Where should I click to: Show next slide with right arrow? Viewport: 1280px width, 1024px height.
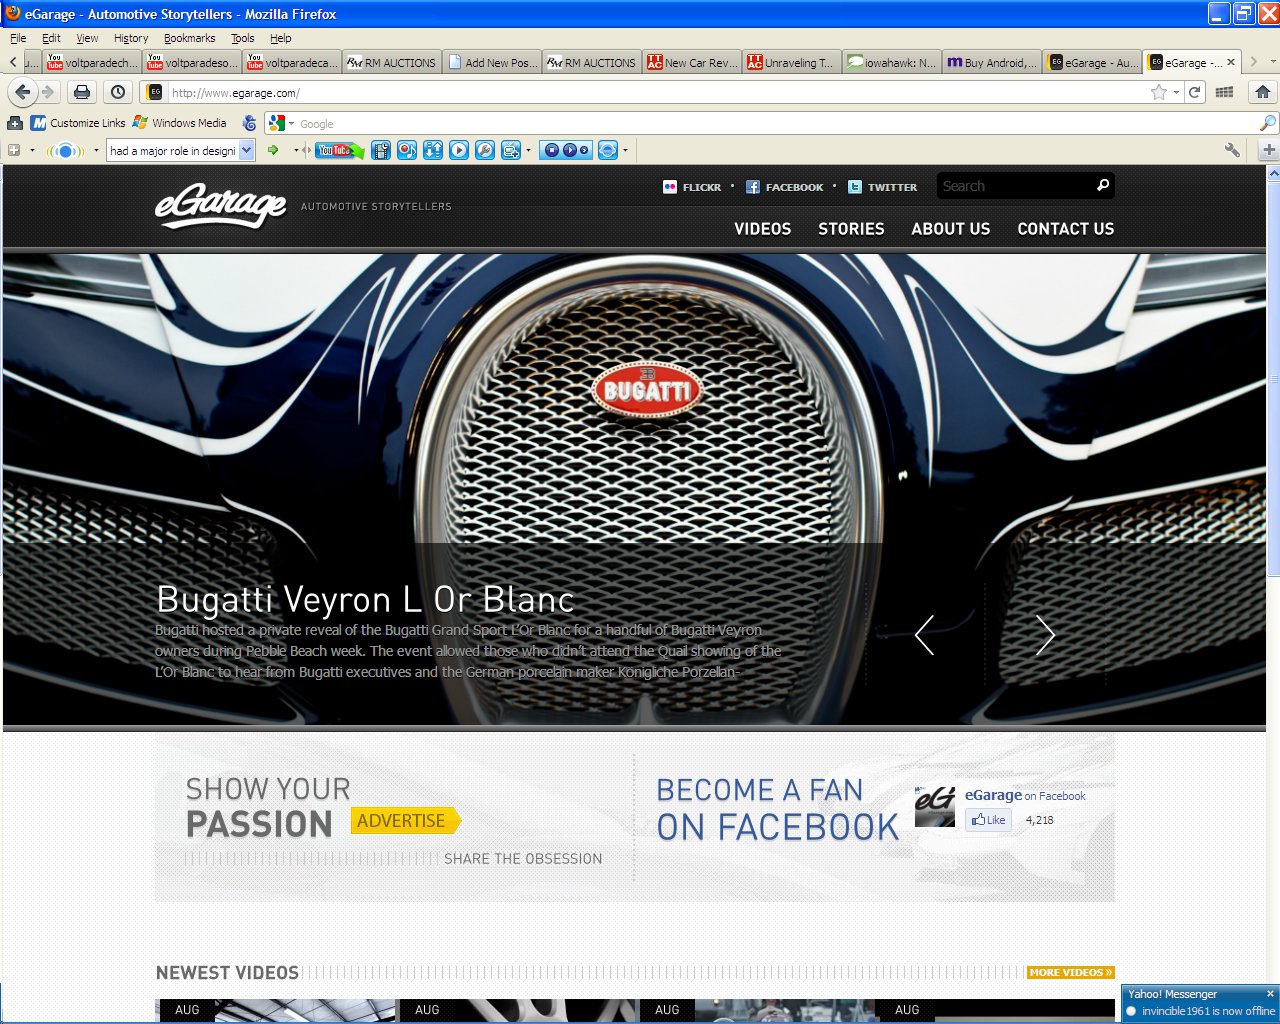[1045, 635]
